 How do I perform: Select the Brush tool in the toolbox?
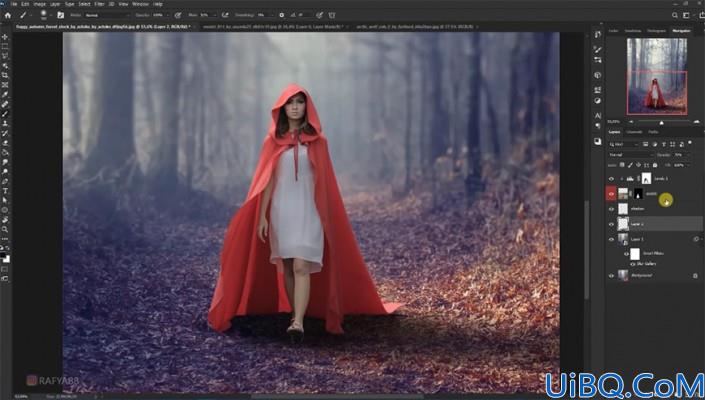[x=5, y=114]
